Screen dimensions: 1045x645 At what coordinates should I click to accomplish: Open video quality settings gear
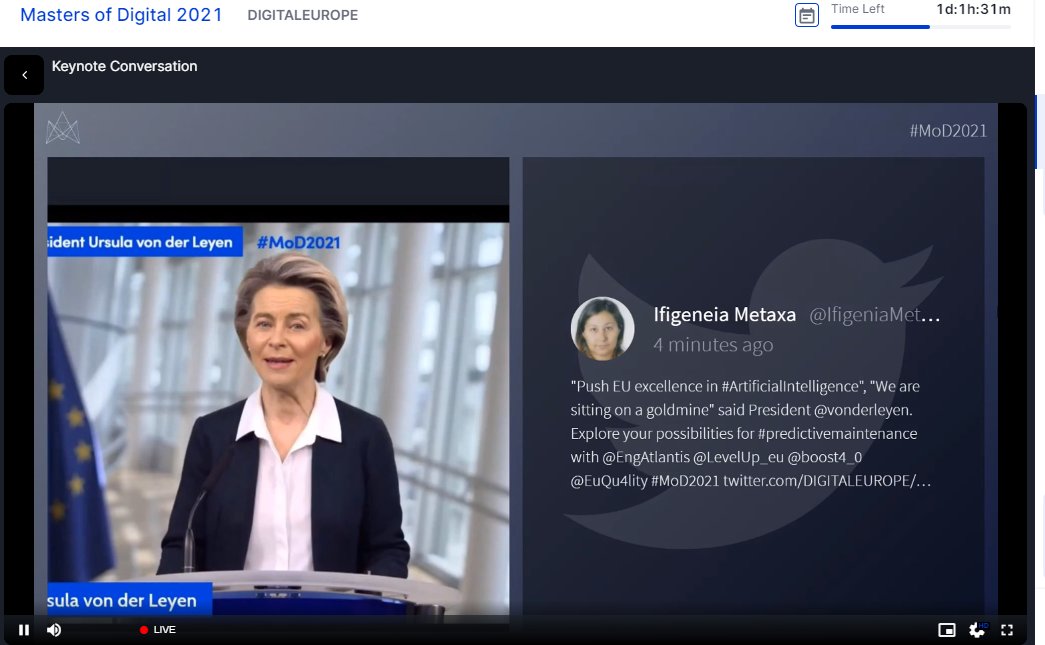click(x=978, y=630)
